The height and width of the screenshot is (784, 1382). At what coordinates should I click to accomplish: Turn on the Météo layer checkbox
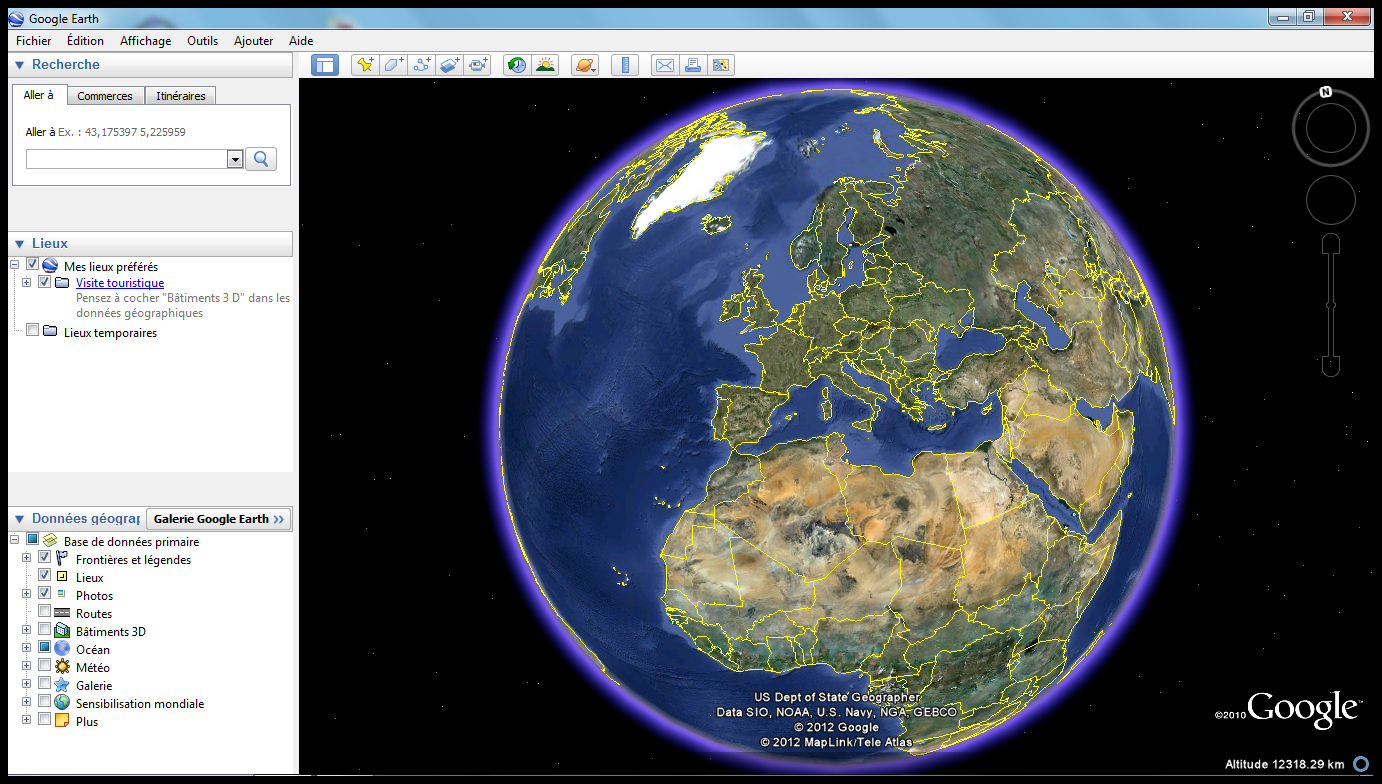[44, 666]
